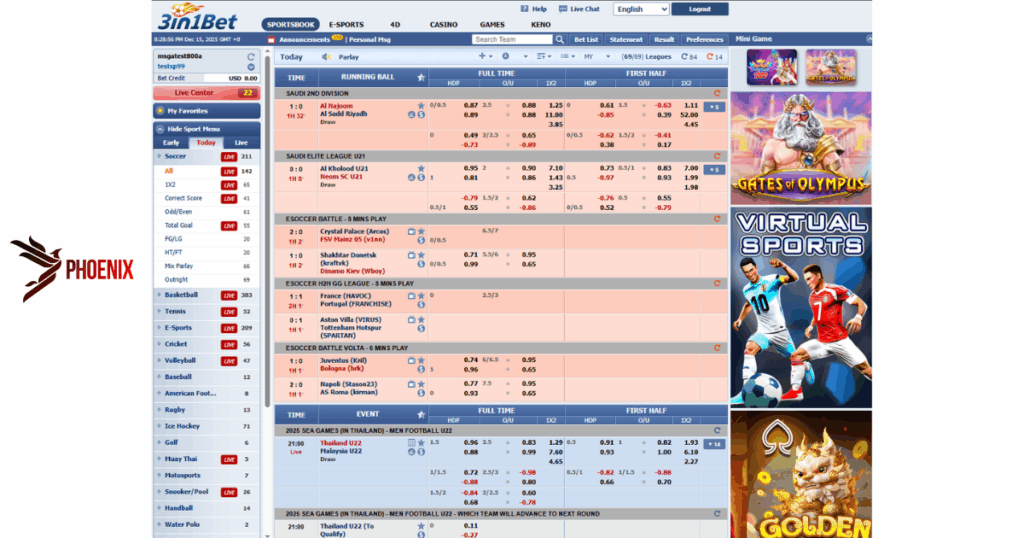Viewport: 1024px width, 538px height.
Task: Refresh the account balance icon
Action: (251, 57)
